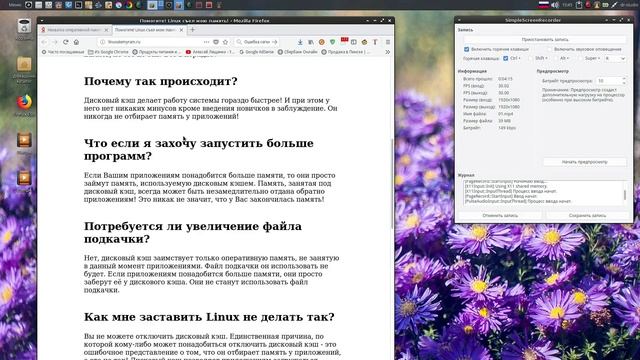Bookmark page with the star icon

225,42
